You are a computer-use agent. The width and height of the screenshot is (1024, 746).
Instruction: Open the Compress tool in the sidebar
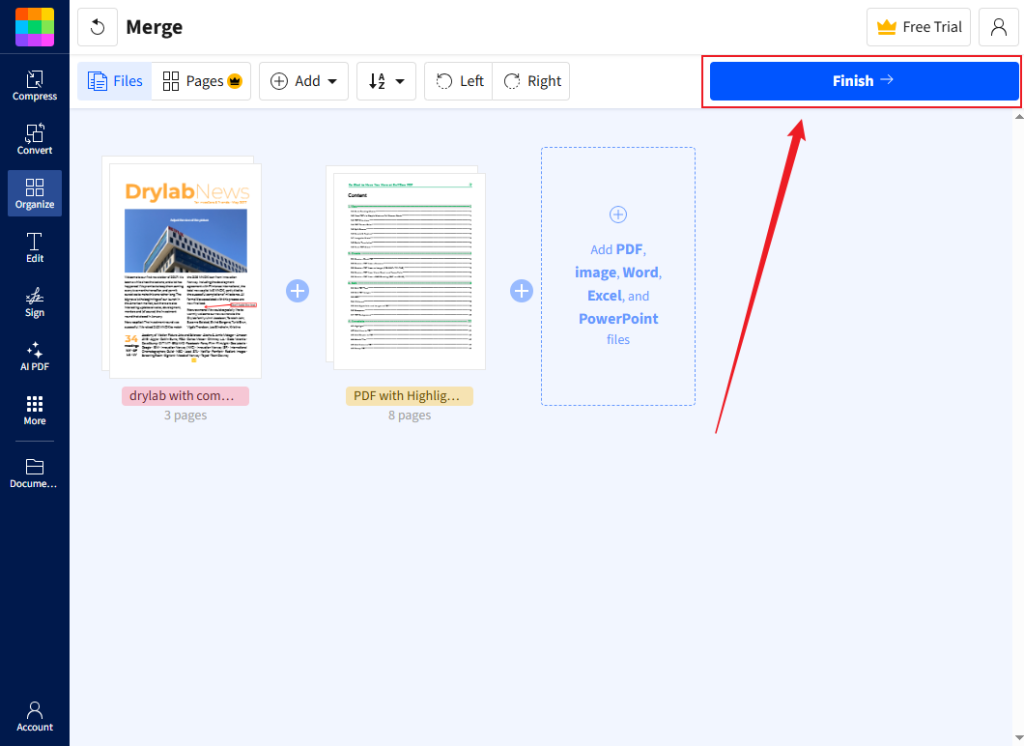click(34, 88)
